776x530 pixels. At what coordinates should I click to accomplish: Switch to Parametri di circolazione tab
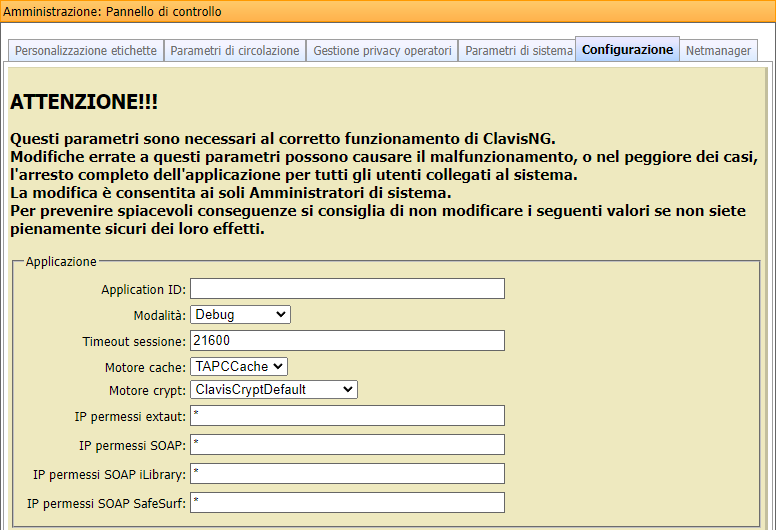235,50
